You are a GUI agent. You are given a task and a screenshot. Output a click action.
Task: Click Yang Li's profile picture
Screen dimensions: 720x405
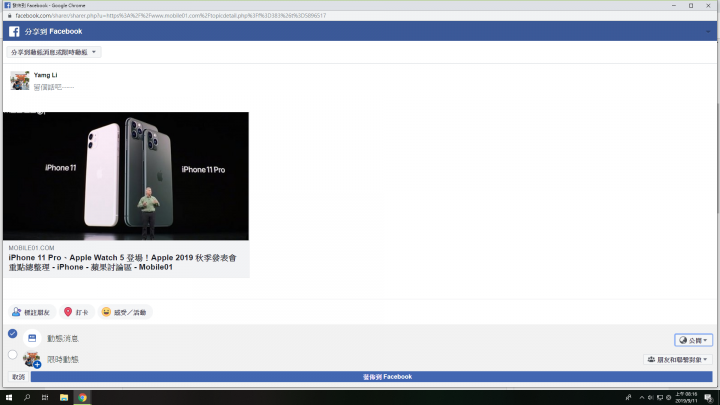[20, 80]
